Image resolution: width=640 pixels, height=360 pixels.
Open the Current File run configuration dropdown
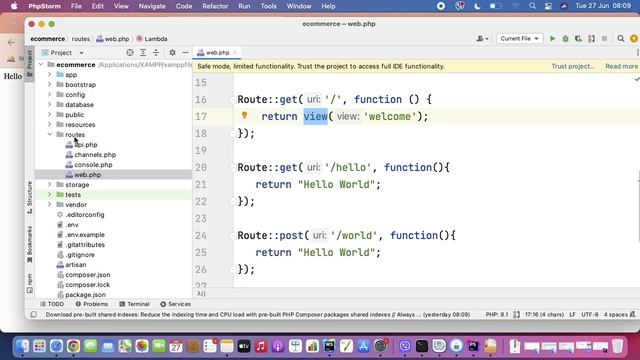(x=519, y=39)
